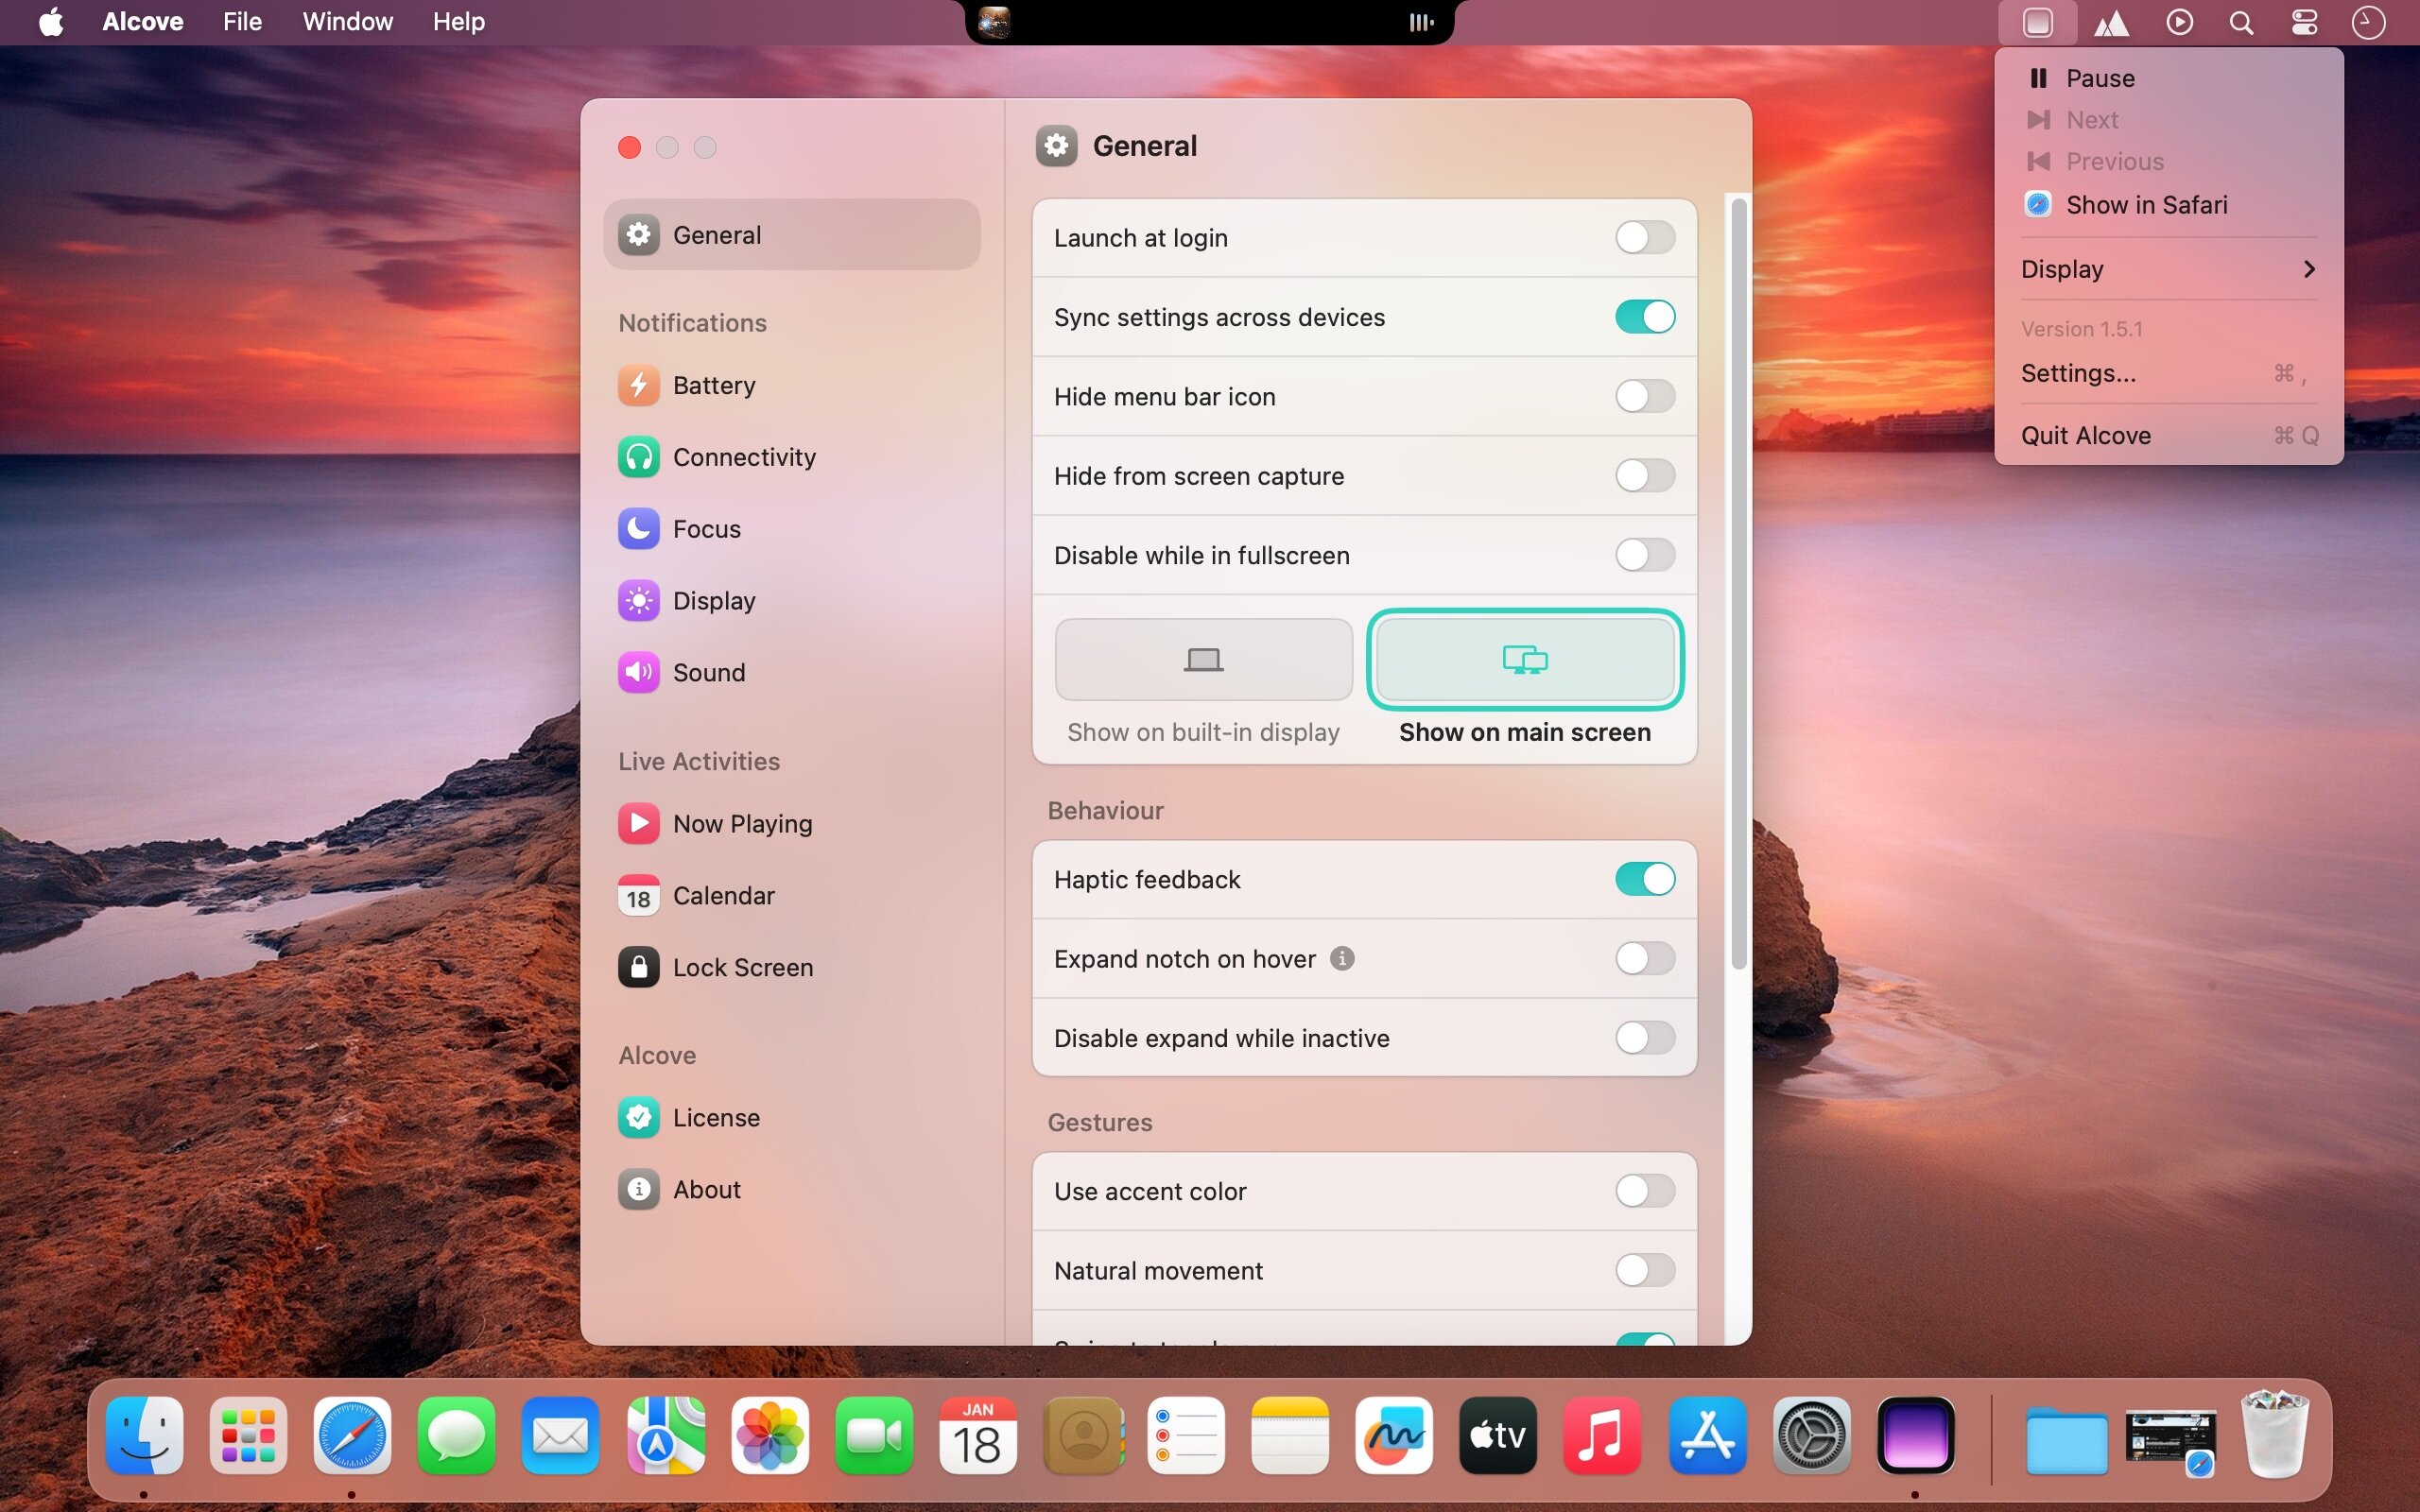Open the License section
The height and width of the screenshot is (1512, 2420).
(x=715, y=1117)
